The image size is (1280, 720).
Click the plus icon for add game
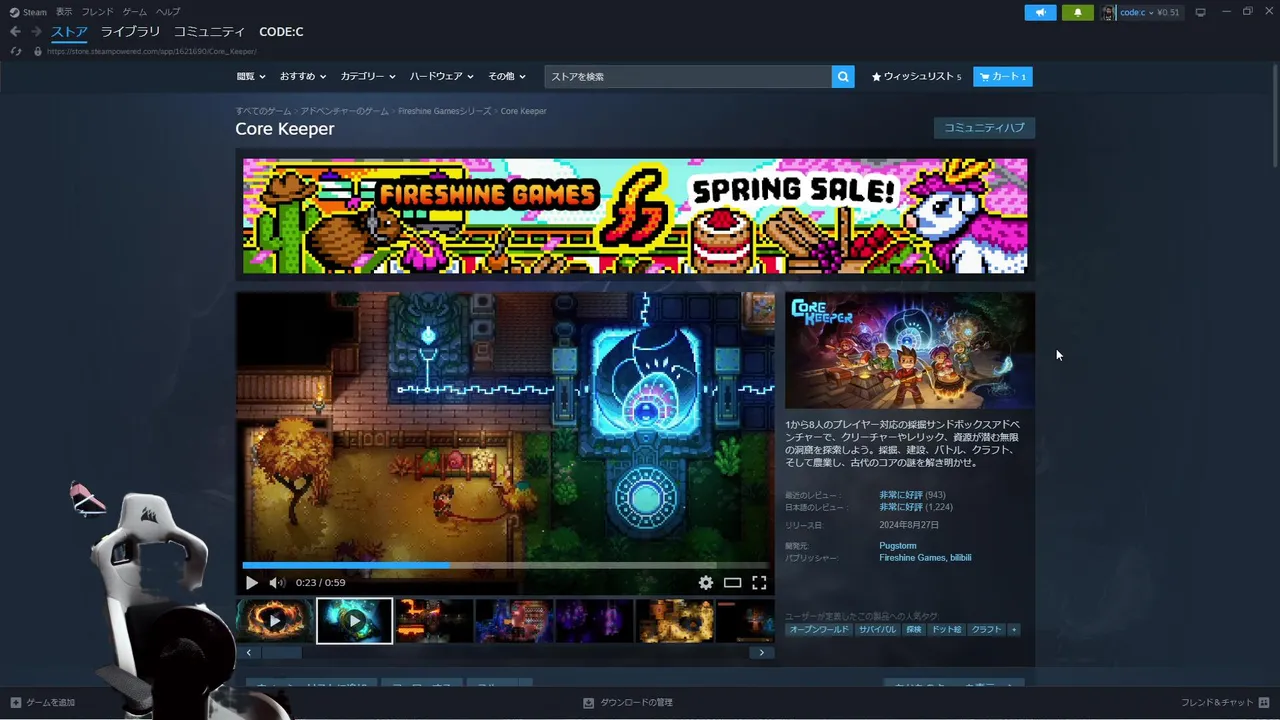click(16, 702)
